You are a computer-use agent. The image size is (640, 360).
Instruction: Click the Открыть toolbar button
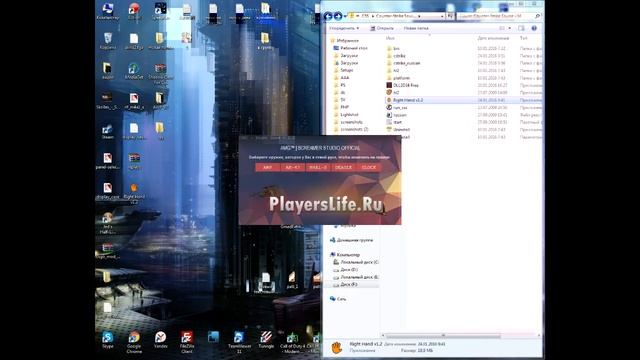[x=382, y=28]
